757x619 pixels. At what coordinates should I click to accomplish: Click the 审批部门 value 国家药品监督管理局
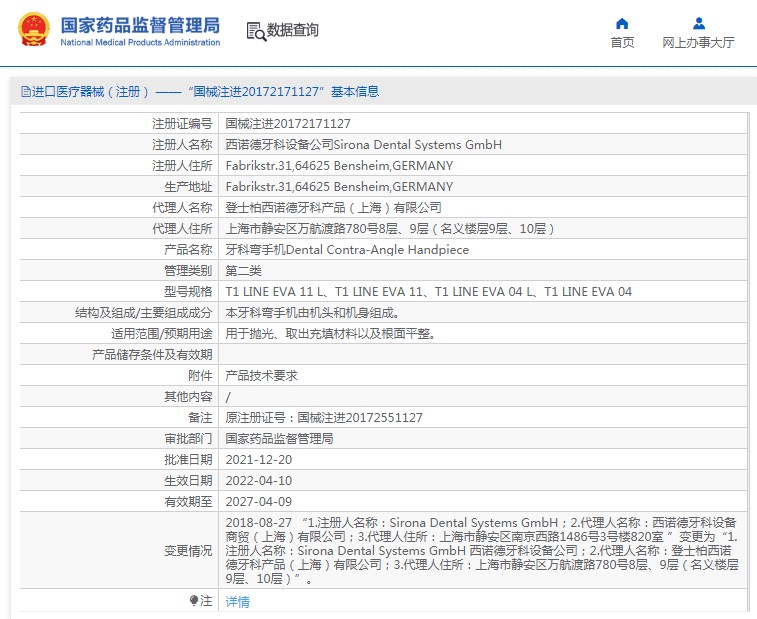point(280,439)
